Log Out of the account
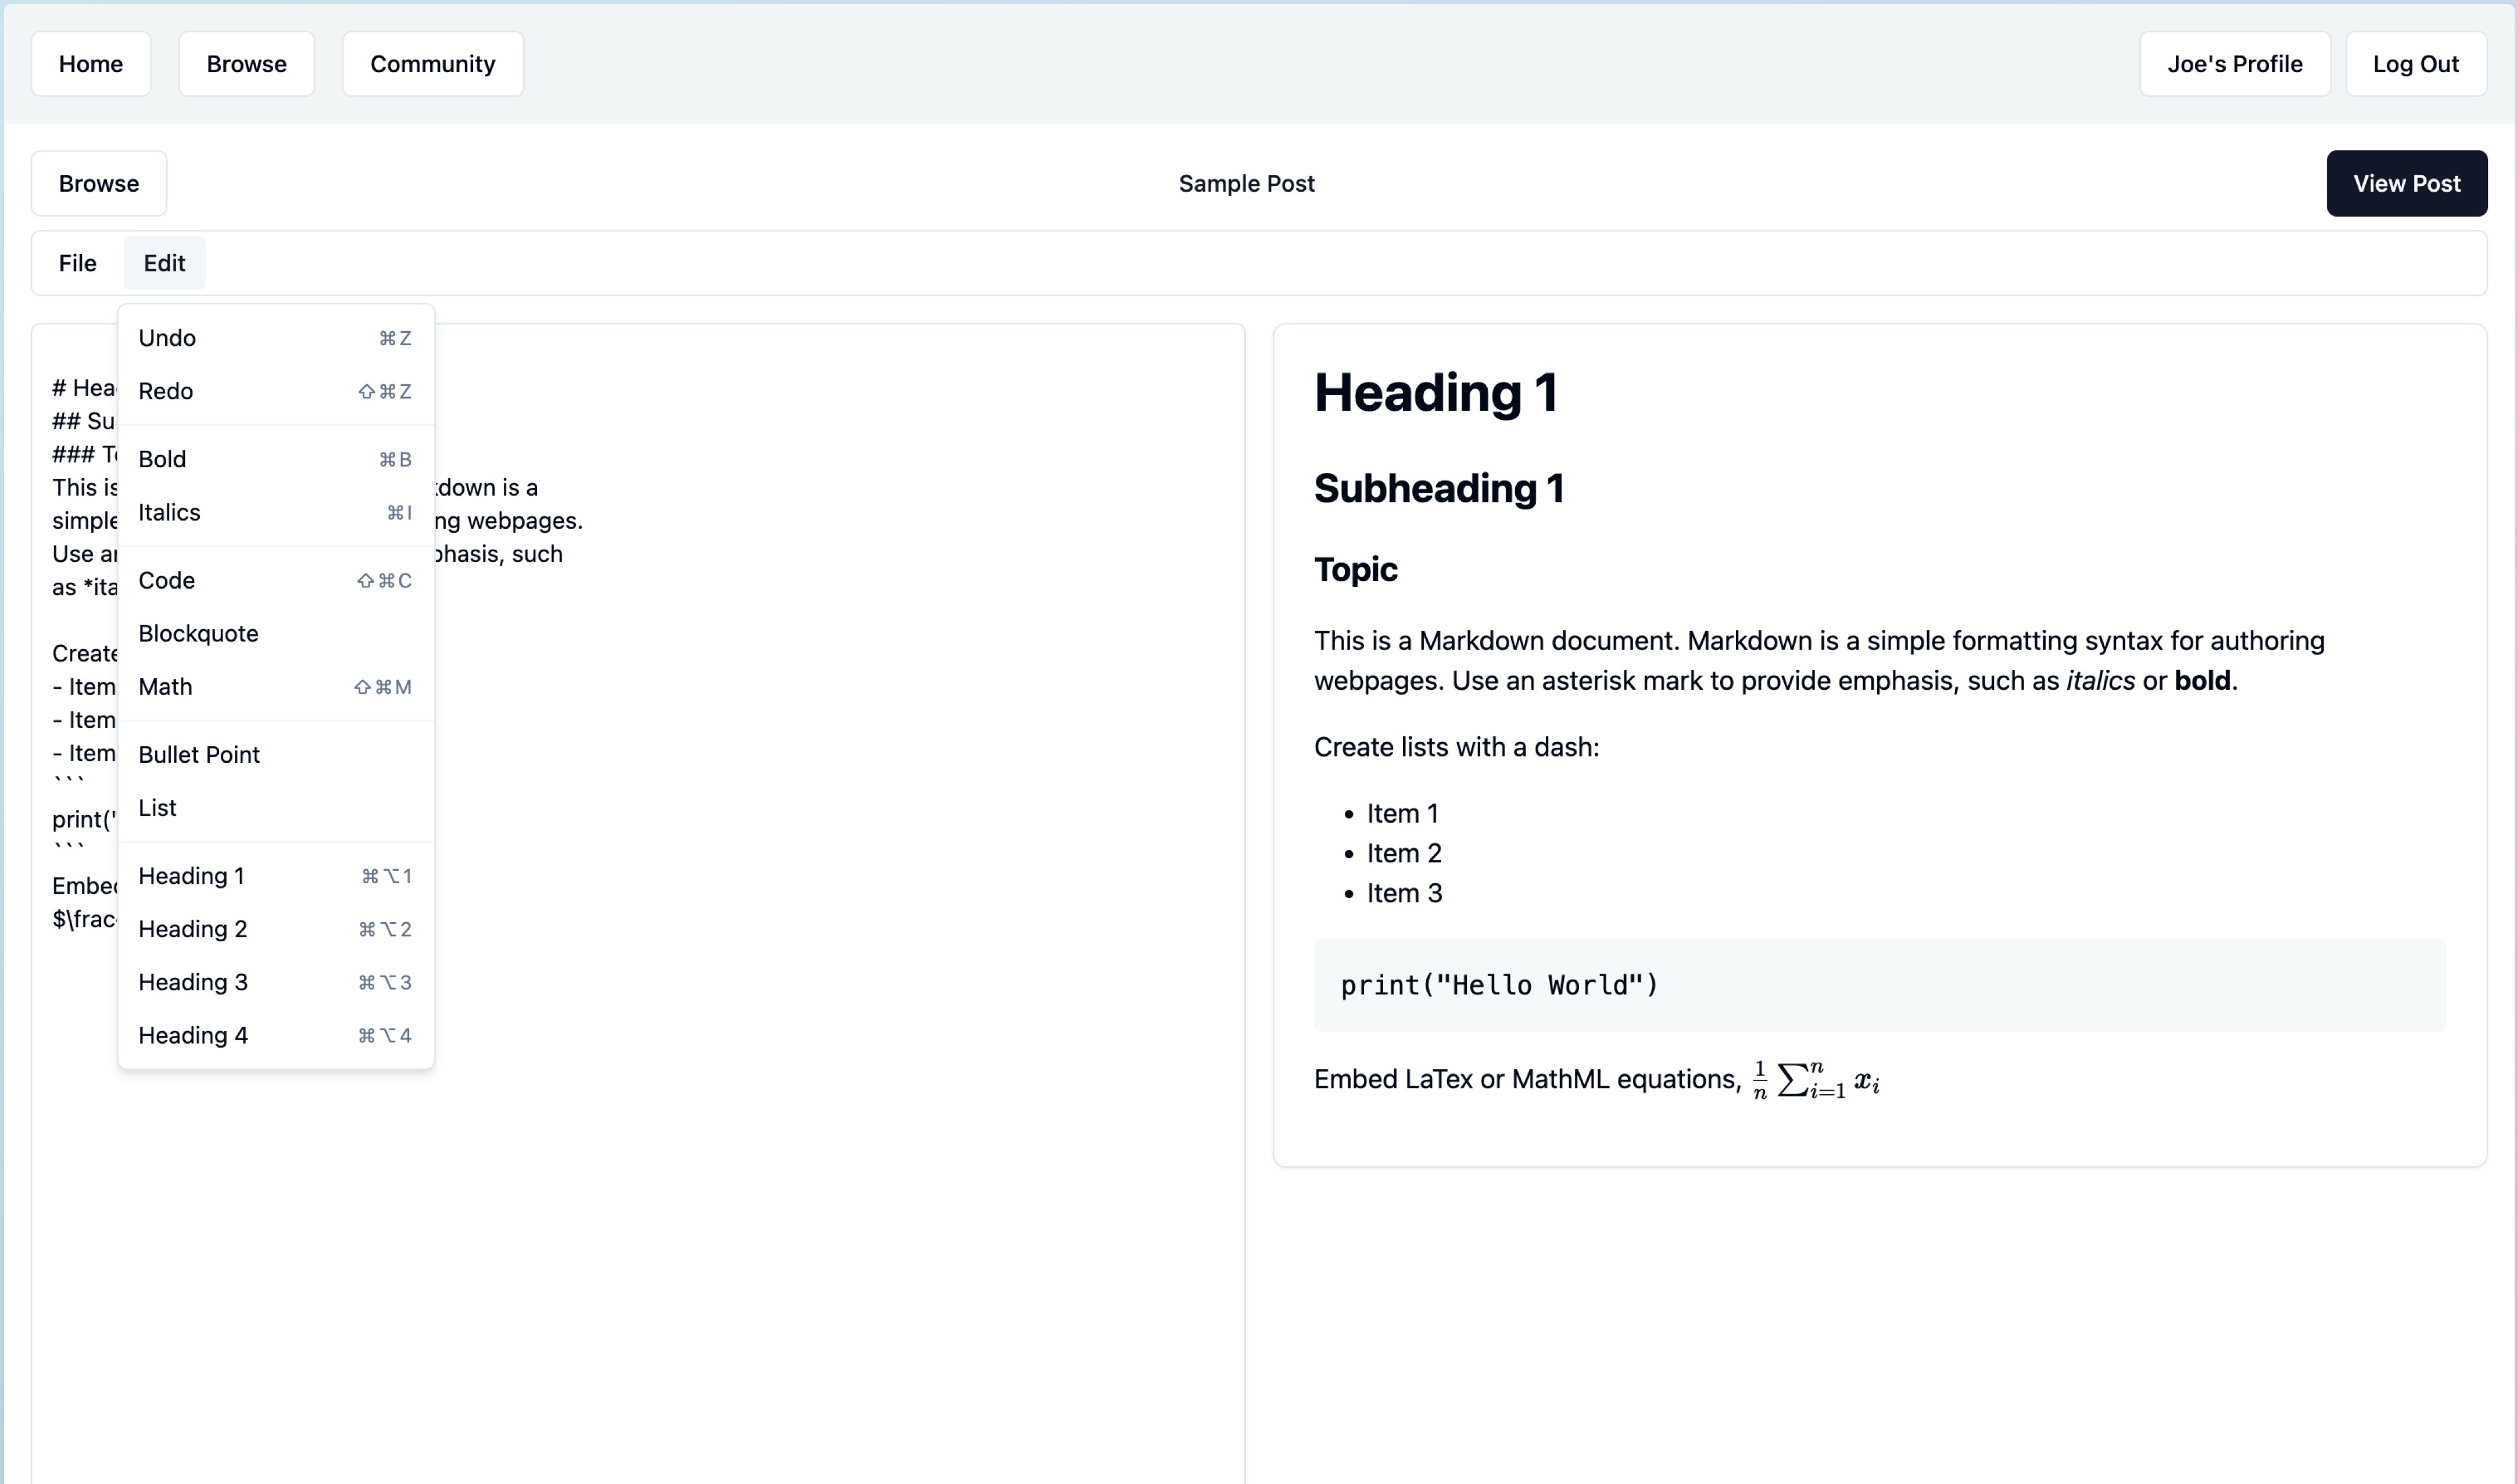 (2416, 64)
